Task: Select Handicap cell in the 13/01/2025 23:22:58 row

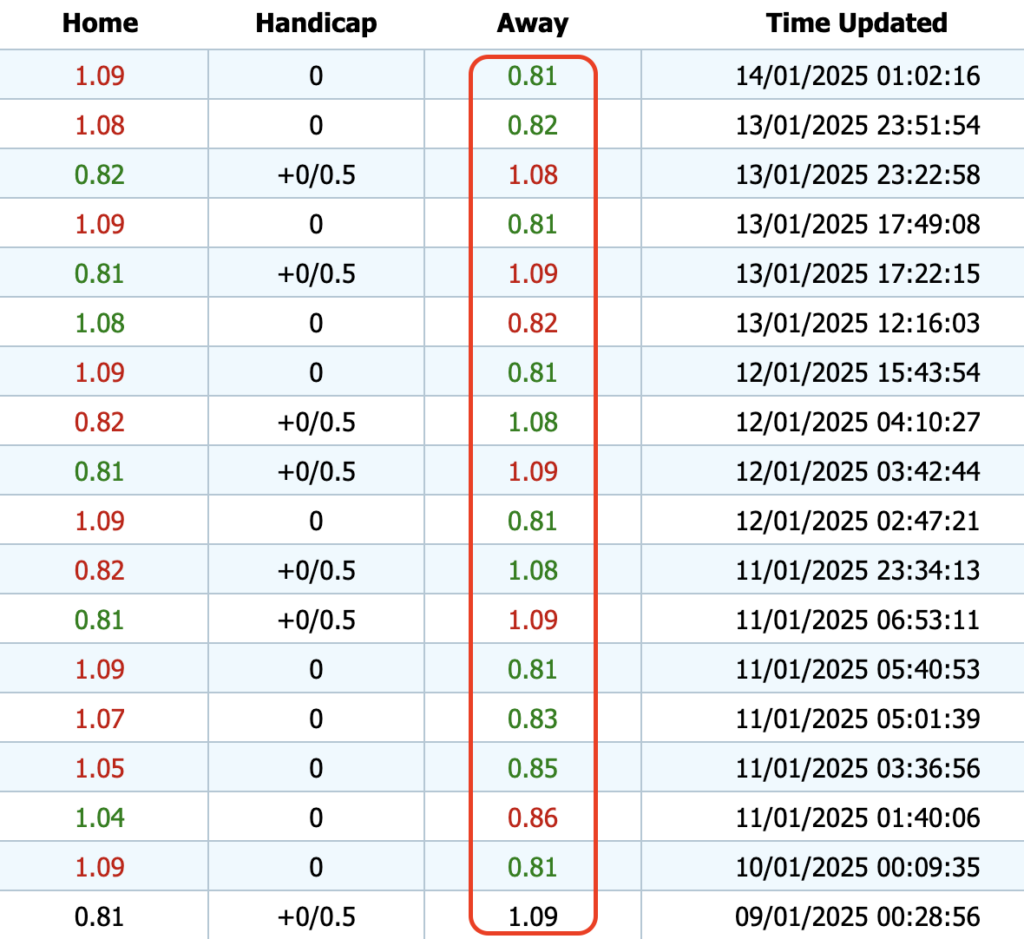Action: click(316, 175)
